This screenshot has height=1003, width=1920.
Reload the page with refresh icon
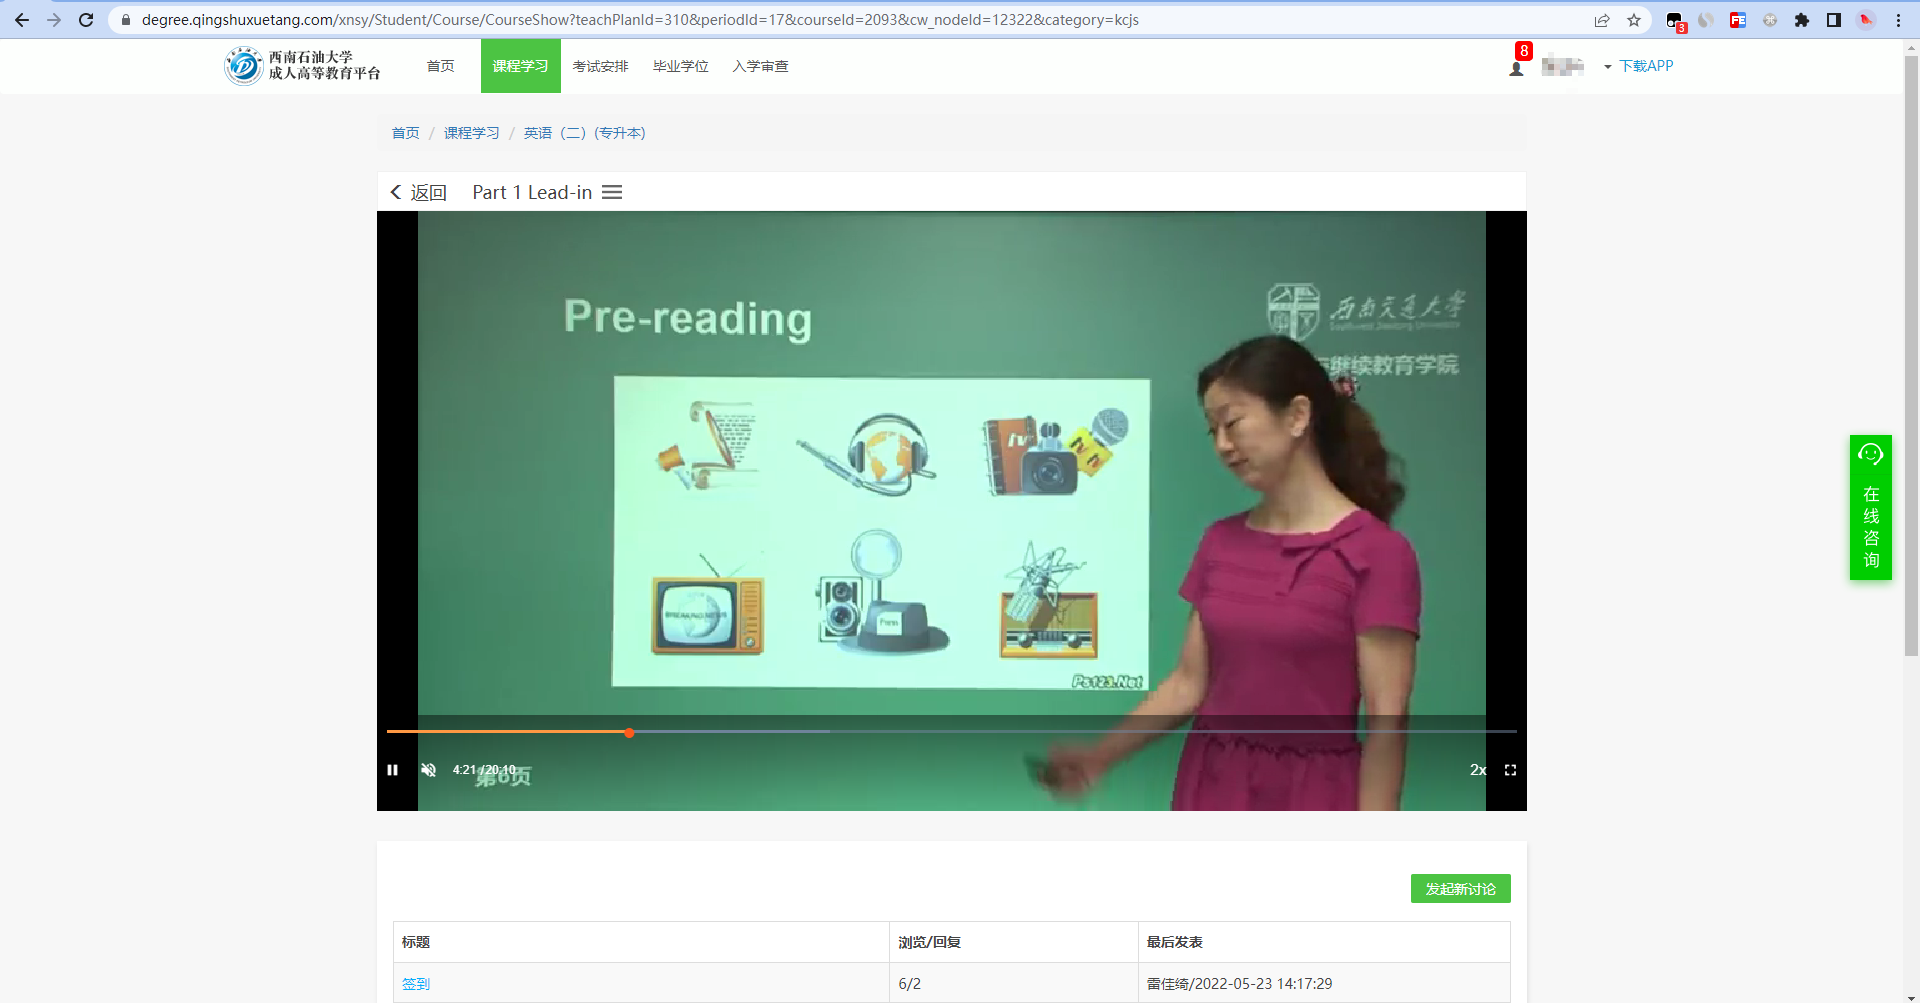point(86,20)
